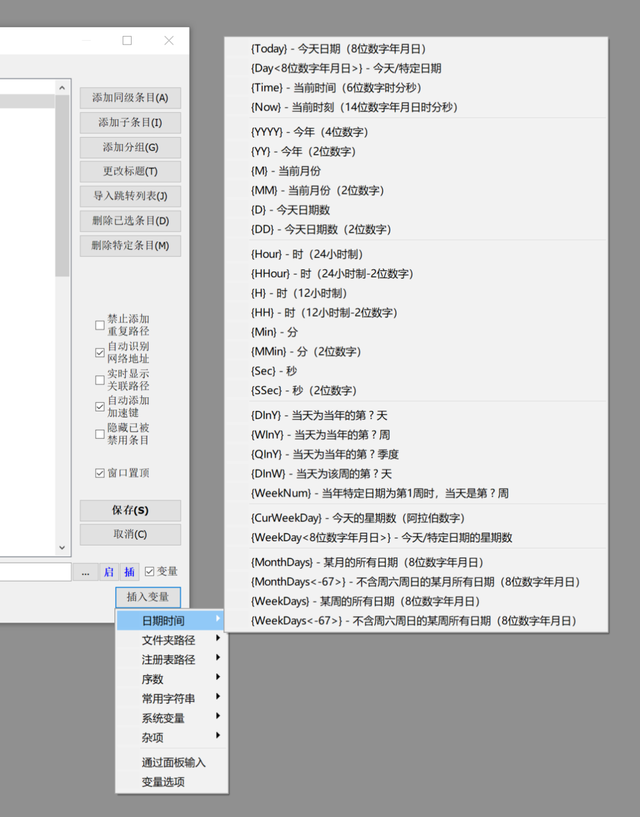Click the 更改标题(T) button
The width and height of the screenshot is (640, 817).
click(130, 171)
